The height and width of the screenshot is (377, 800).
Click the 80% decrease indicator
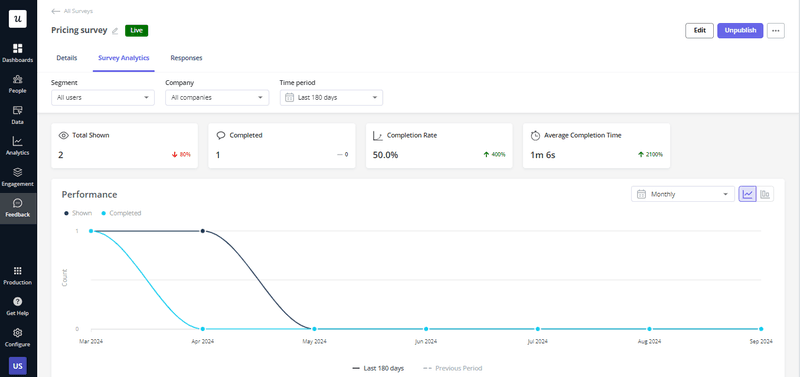tap(181, 155)
